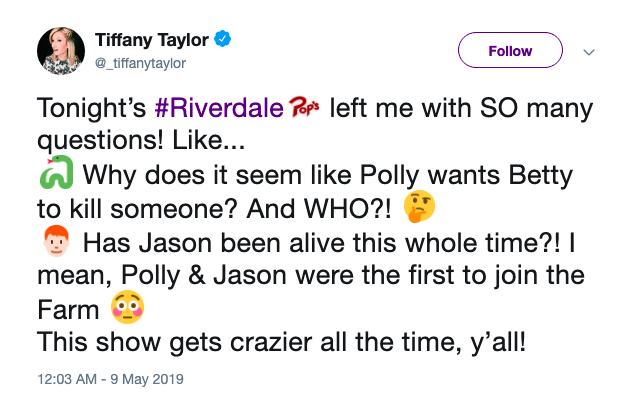630x395 pixels.
Task: Click the text 'And WHO?!'
Action: [319, 209]
